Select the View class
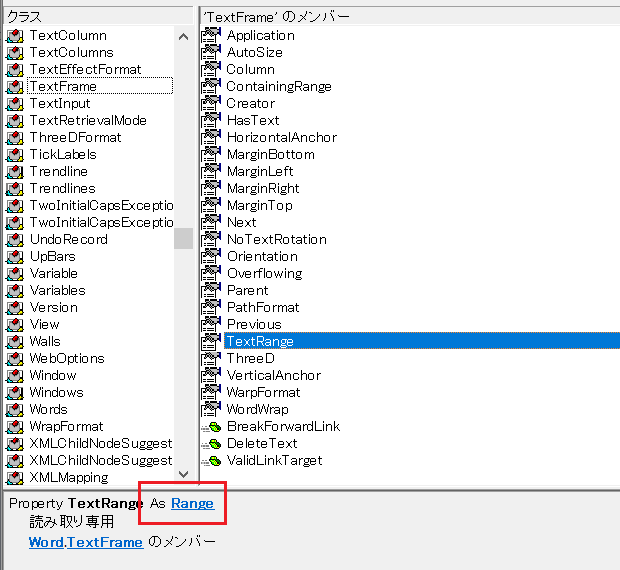This screenshot has height=570, width=620. coord(45,325)
